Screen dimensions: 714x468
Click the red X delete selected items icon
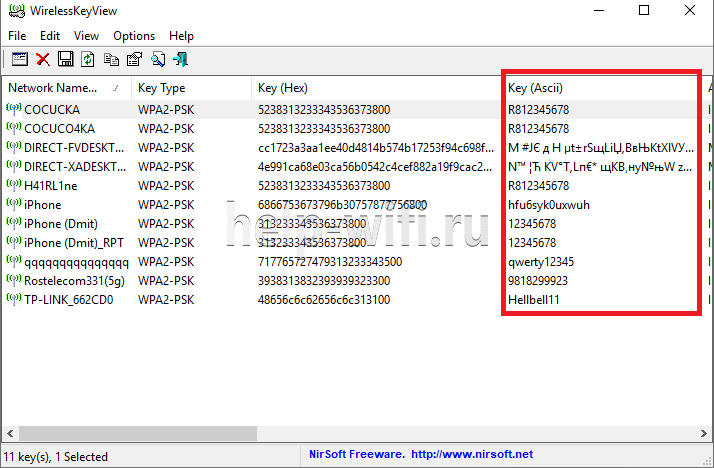pyautogui.click(x=43, y=59)
